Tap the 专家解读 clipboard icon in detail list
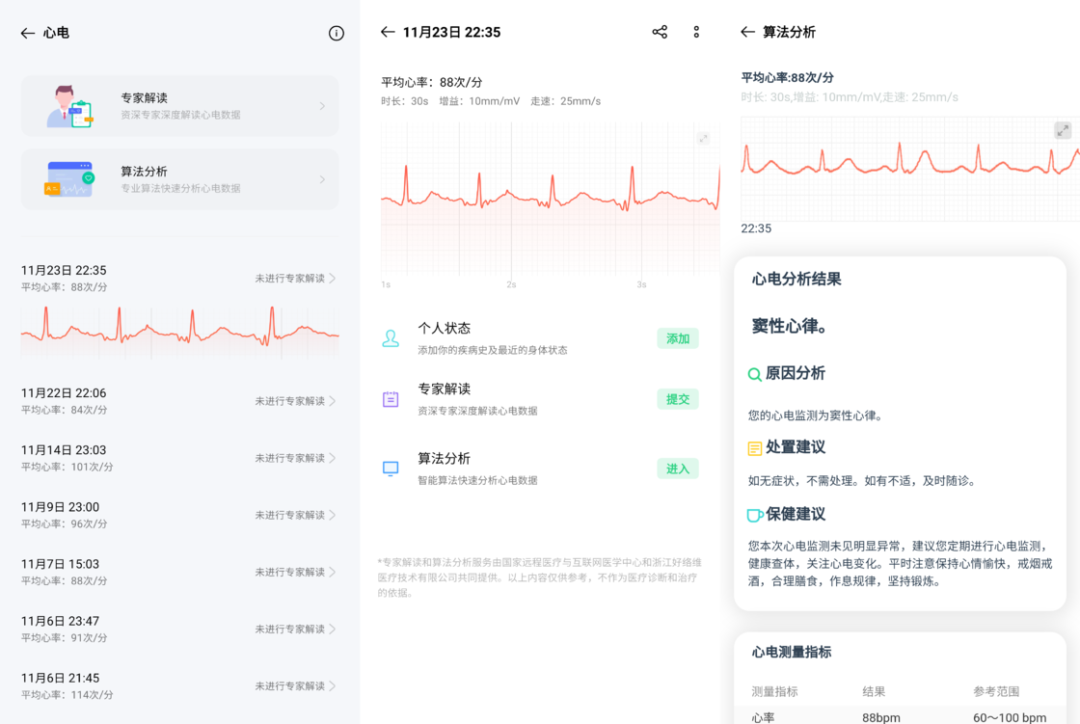The width and height of the screenshot is (1080, 724). [391, 399]
